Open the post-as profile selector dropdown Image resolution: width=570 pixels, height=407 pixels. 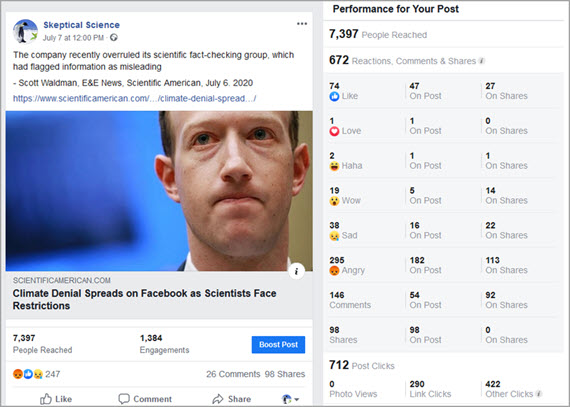tap(290, 399)
